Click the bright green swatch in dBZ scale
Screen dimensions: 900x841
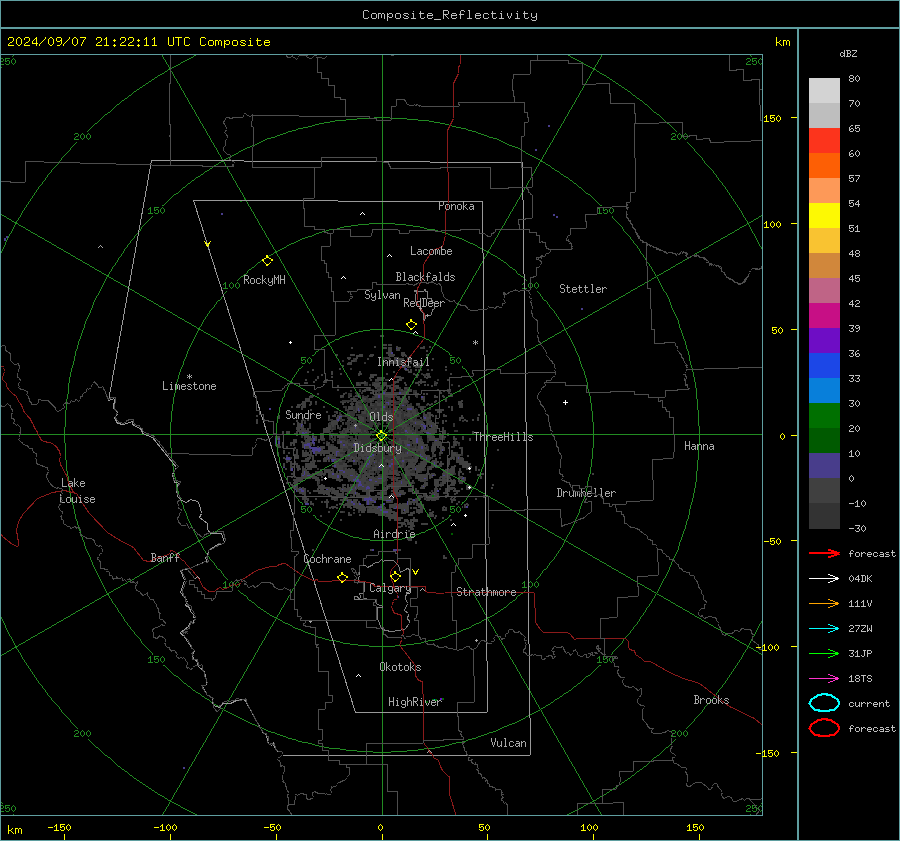tap(824, 416)
